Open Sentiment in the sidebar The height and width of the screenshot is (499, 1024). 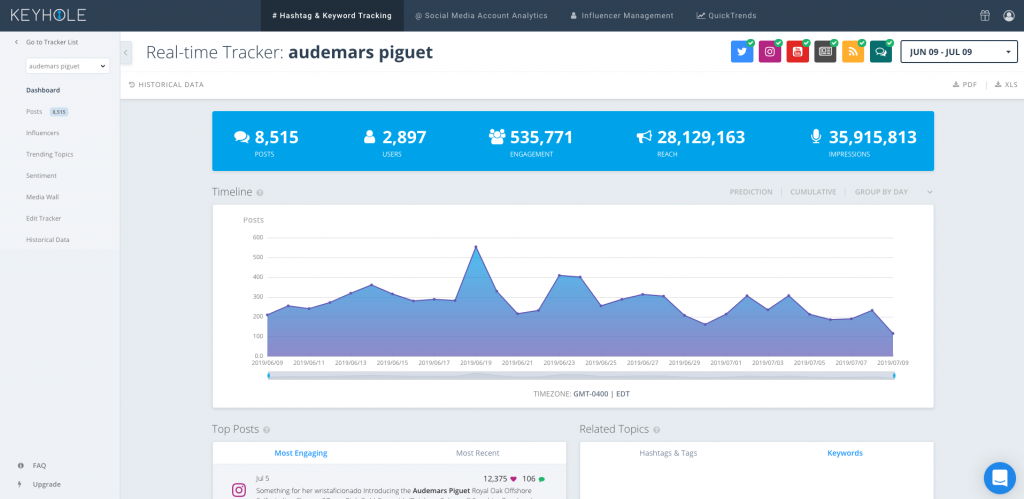point(41,176)
